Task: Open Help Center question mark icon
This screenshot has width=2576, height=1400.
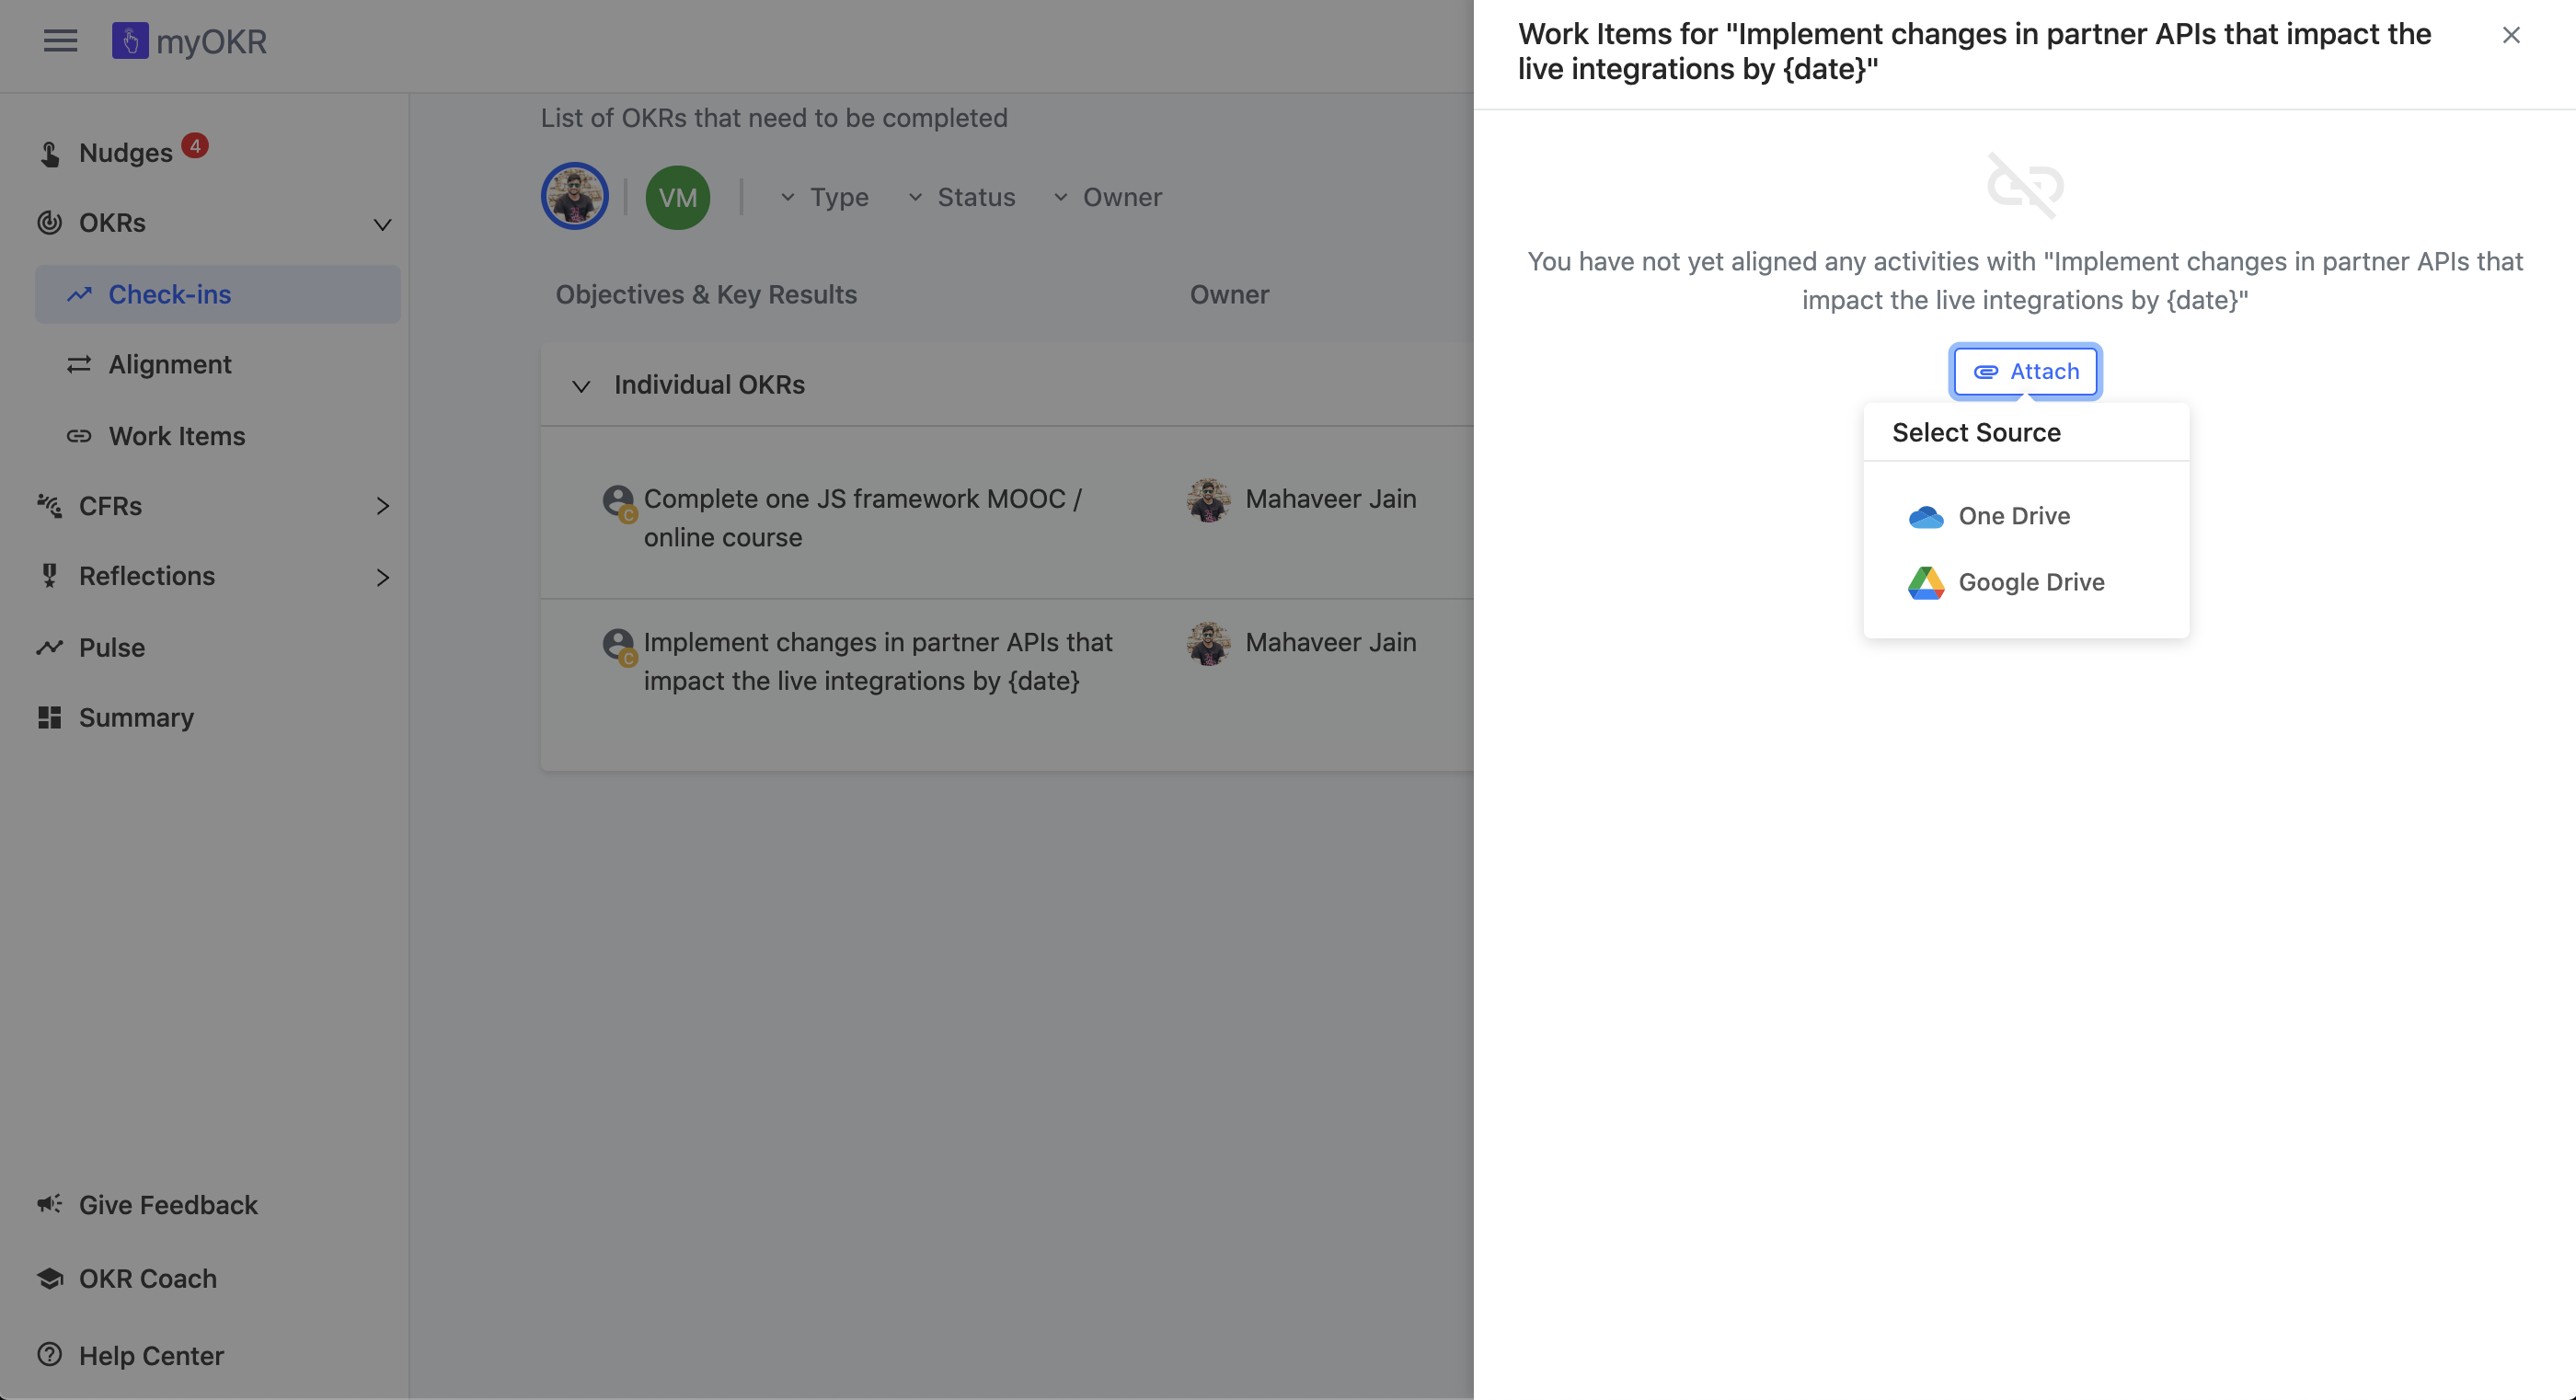Action: click(x=49, y=1355)
